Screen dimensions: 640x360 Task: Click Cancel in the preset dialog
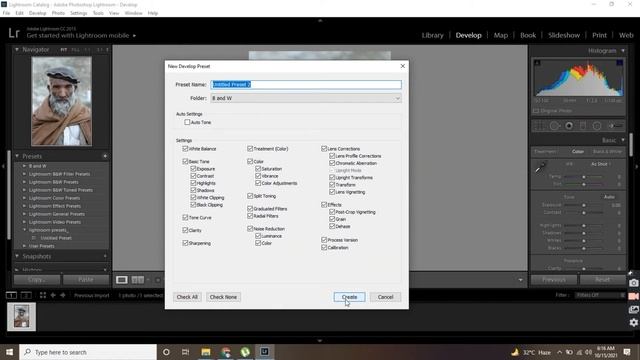click(385, 297)
